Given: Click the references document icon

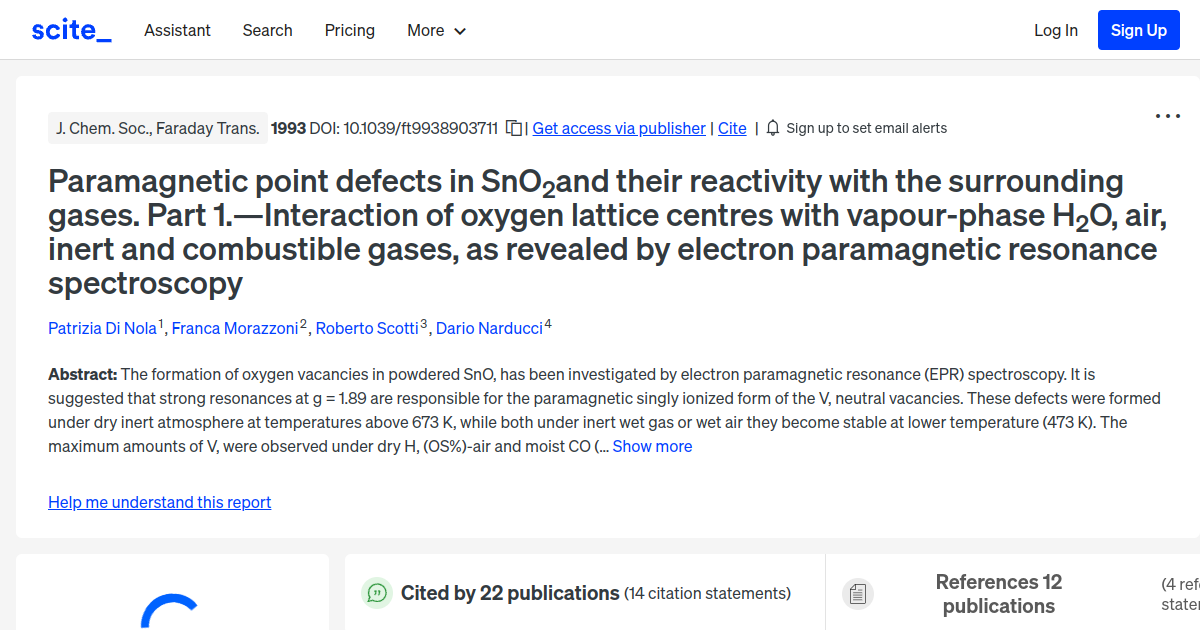Looking at the screenshot, I should pos(858,593).
